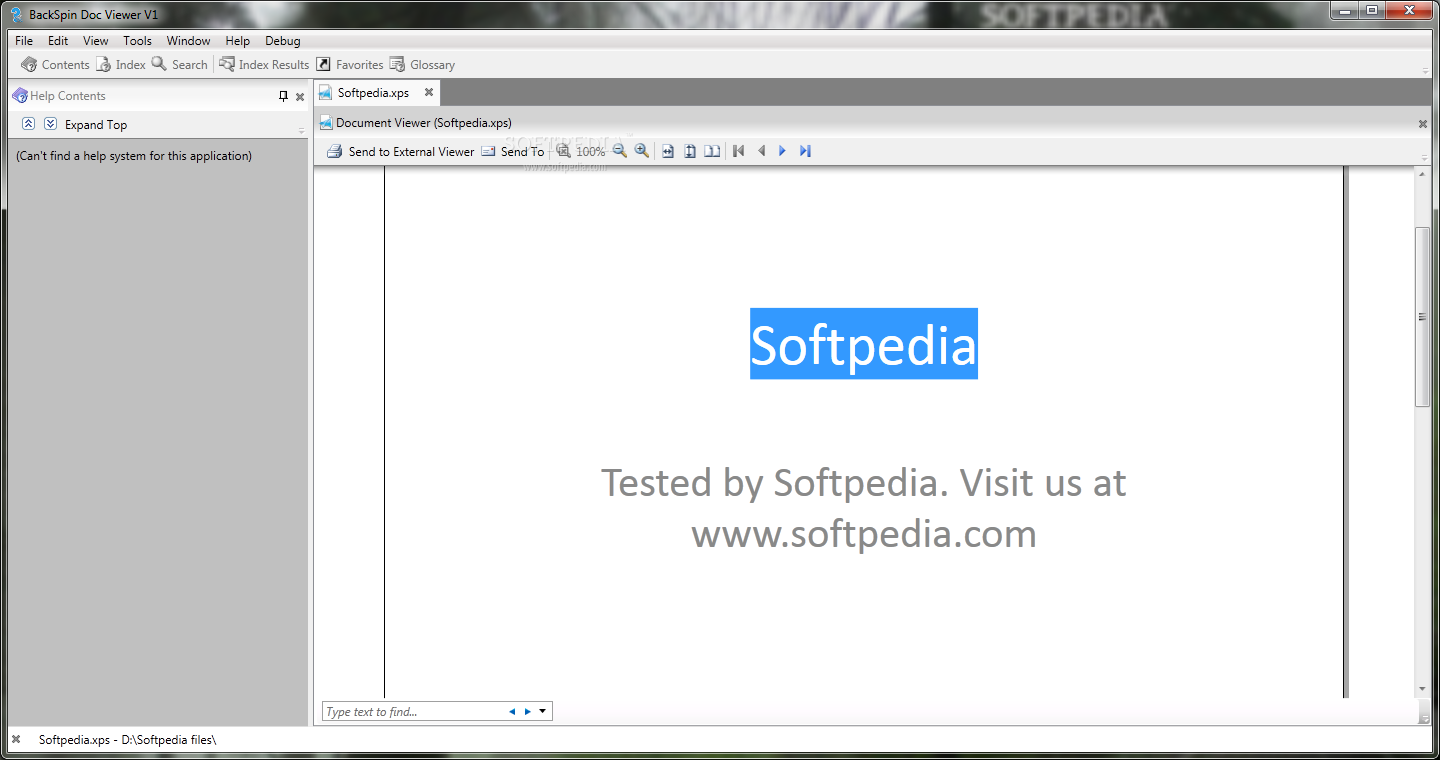Open the Edit menu

(58, 41)
